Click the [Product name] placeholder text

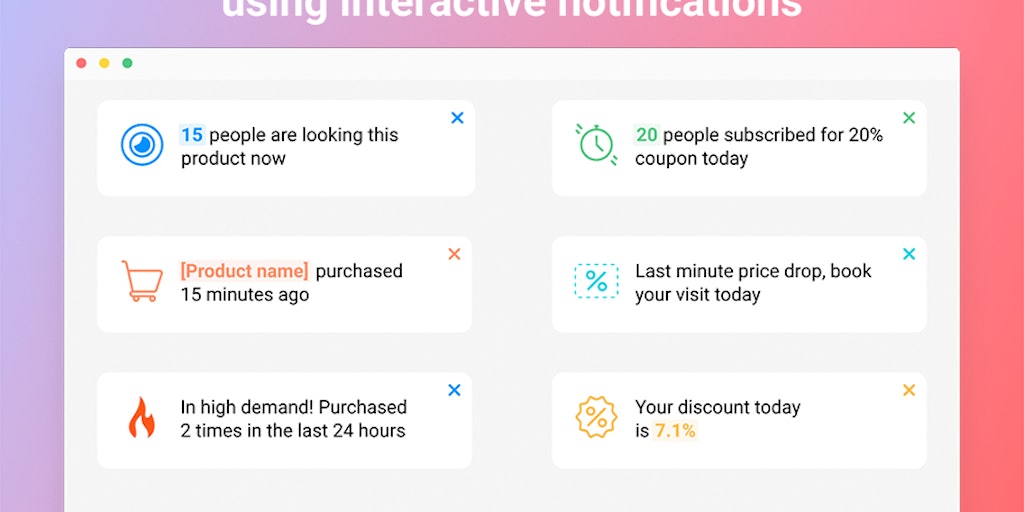[244, 271]
